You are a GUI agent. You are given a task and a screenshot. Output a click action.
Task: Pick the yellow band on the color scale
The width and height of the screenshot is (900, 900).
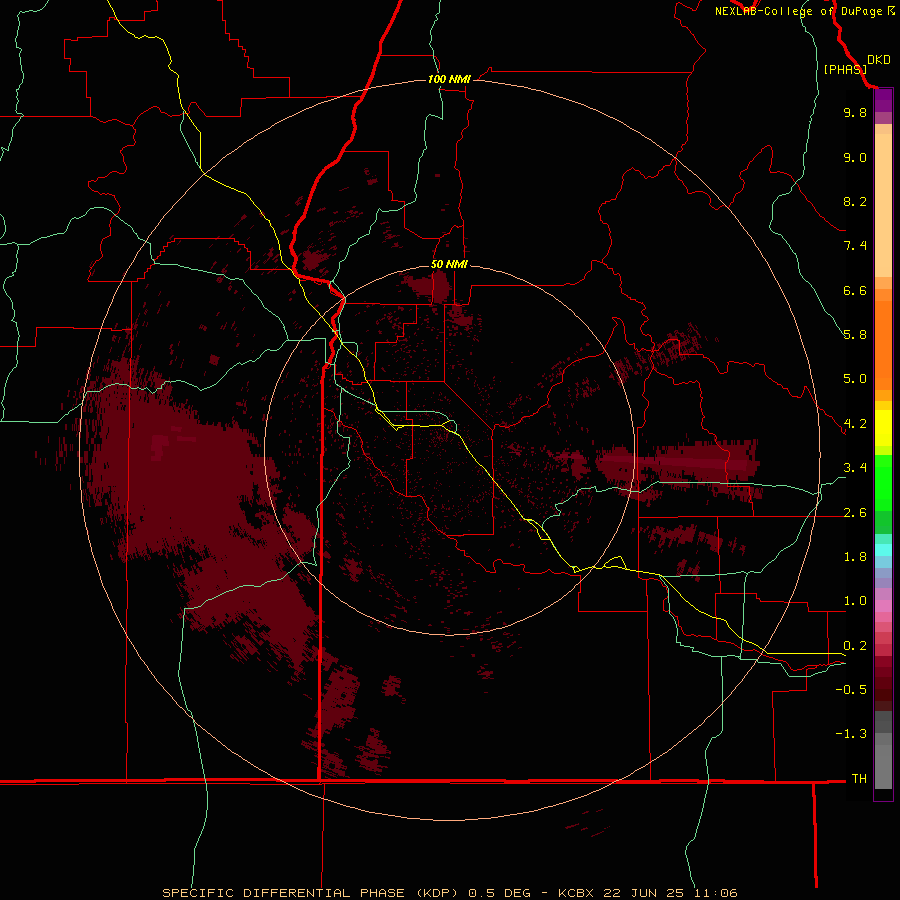[883, 428]
